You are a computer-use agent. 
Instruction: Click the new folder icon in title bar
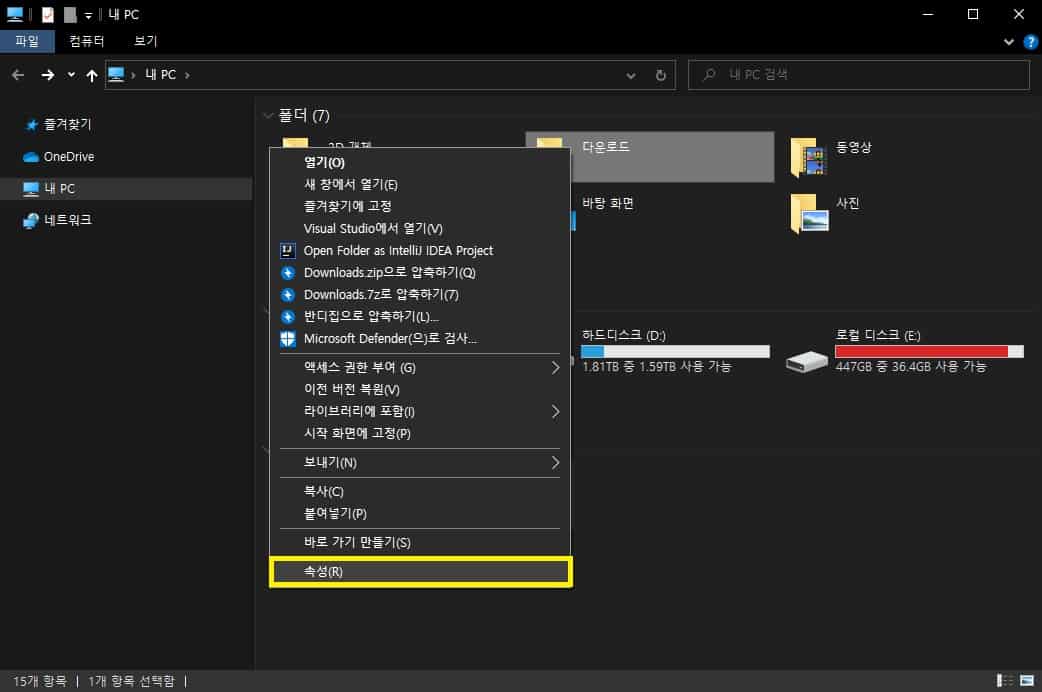point(70,15)
